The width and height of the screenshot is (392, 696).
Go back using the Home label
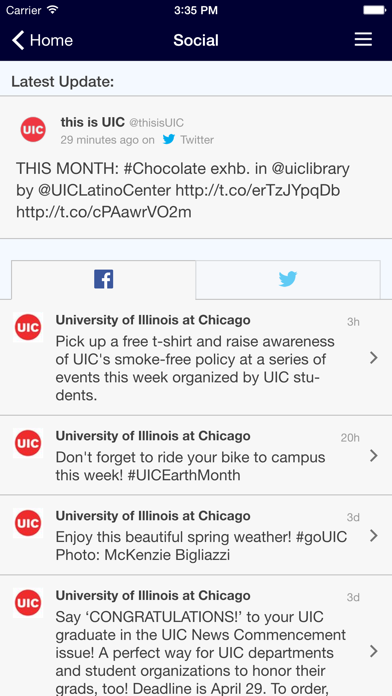[x=51, y=40]
